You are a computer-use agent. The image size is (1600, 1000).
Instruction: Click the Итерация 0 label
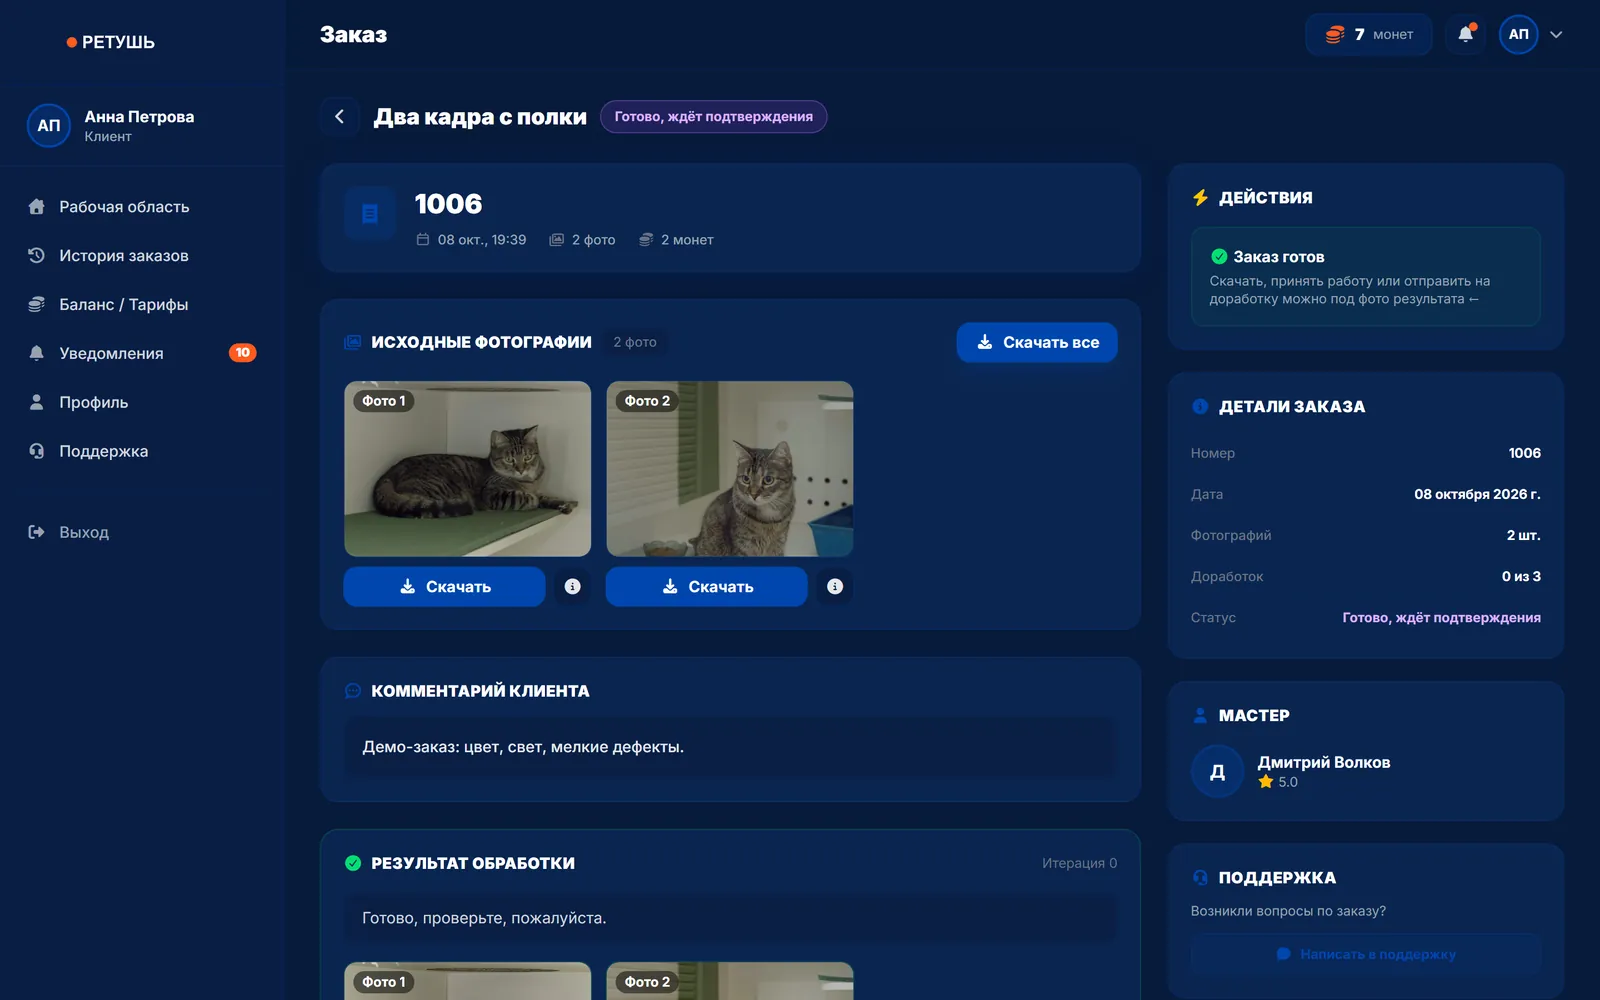[x=1080, y=863]
